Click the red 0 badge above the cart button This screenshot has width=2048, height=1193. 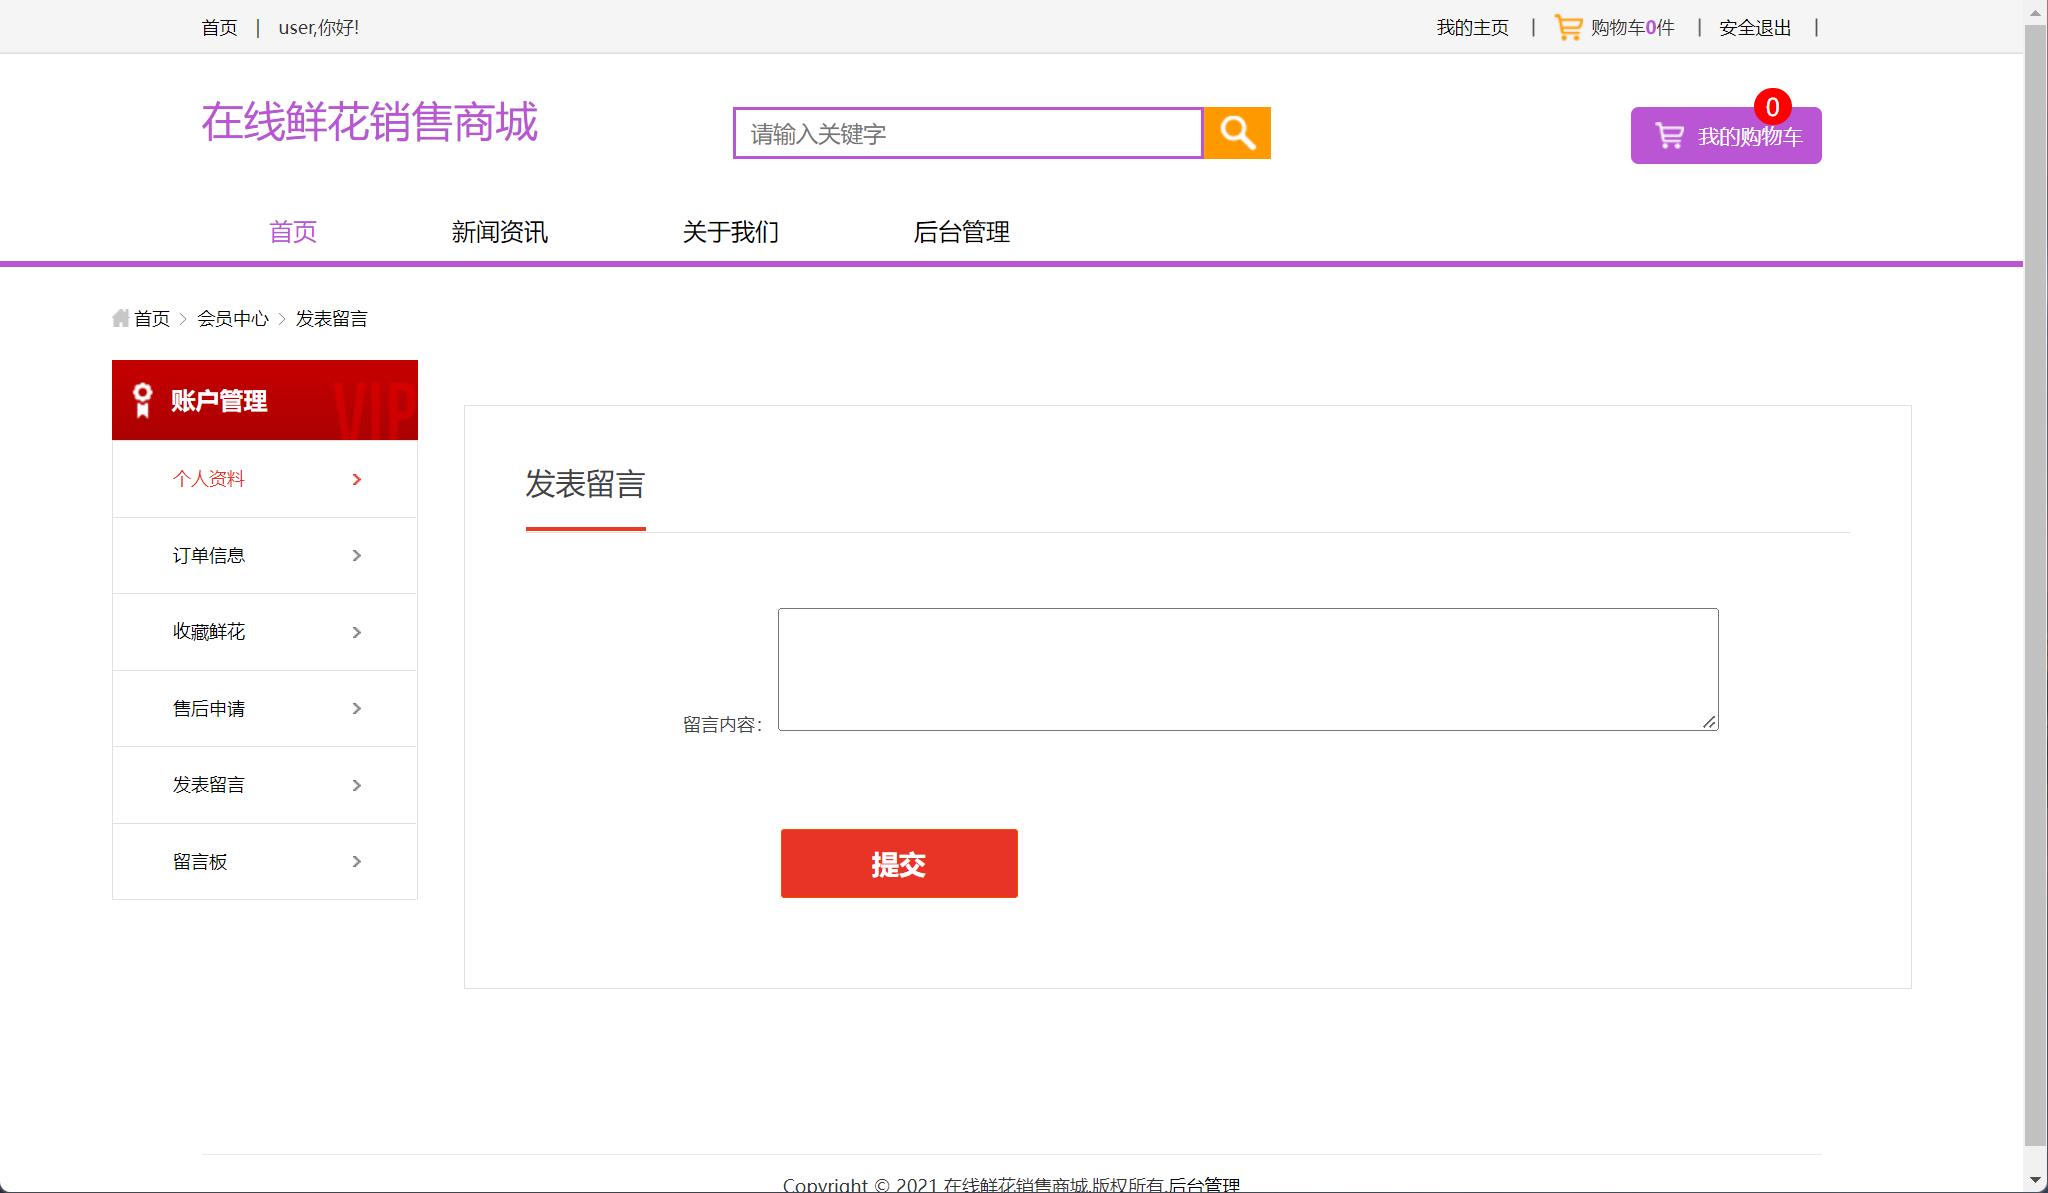pos(1770,104)
